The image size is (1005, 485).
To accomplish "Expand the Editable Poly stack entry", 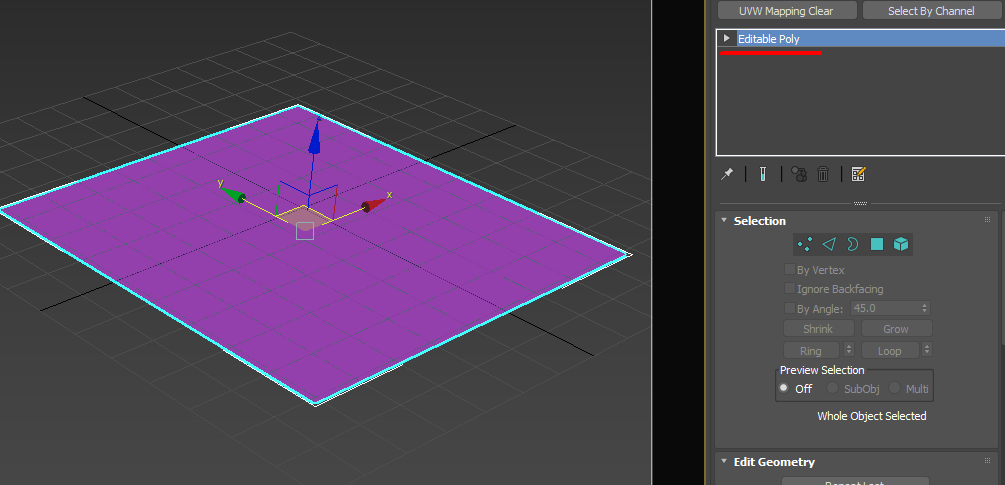I will (x=726, y=38).
